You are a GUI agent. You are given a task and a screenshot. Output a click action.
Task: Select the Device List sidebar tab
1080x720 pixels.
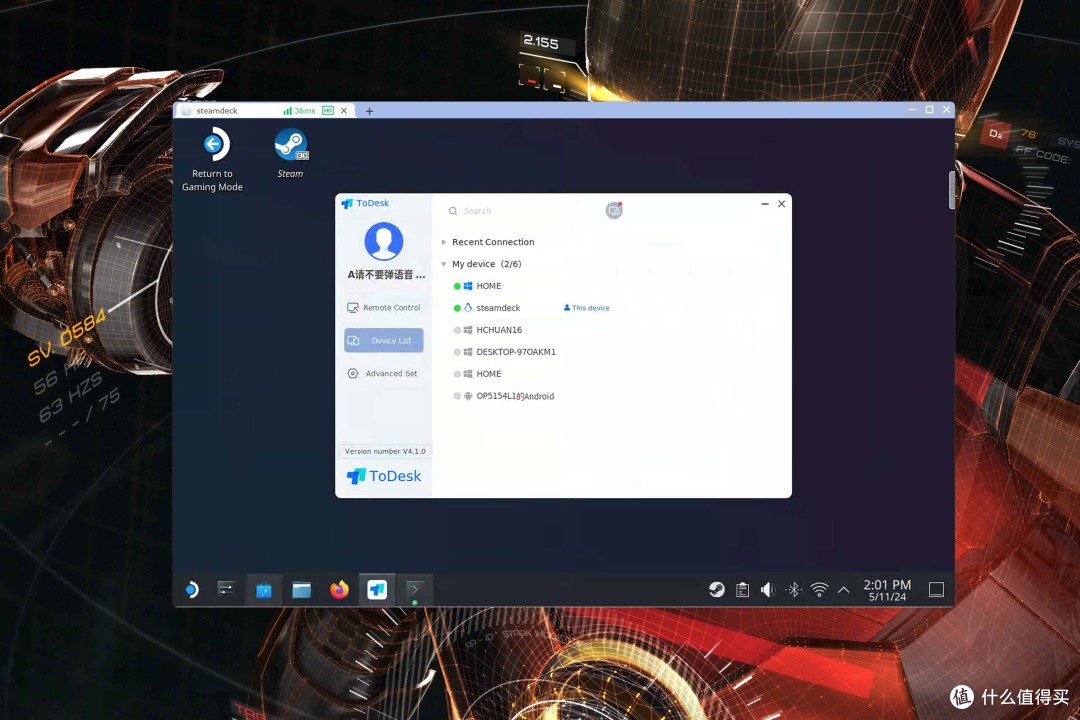[x=384, y=340]
